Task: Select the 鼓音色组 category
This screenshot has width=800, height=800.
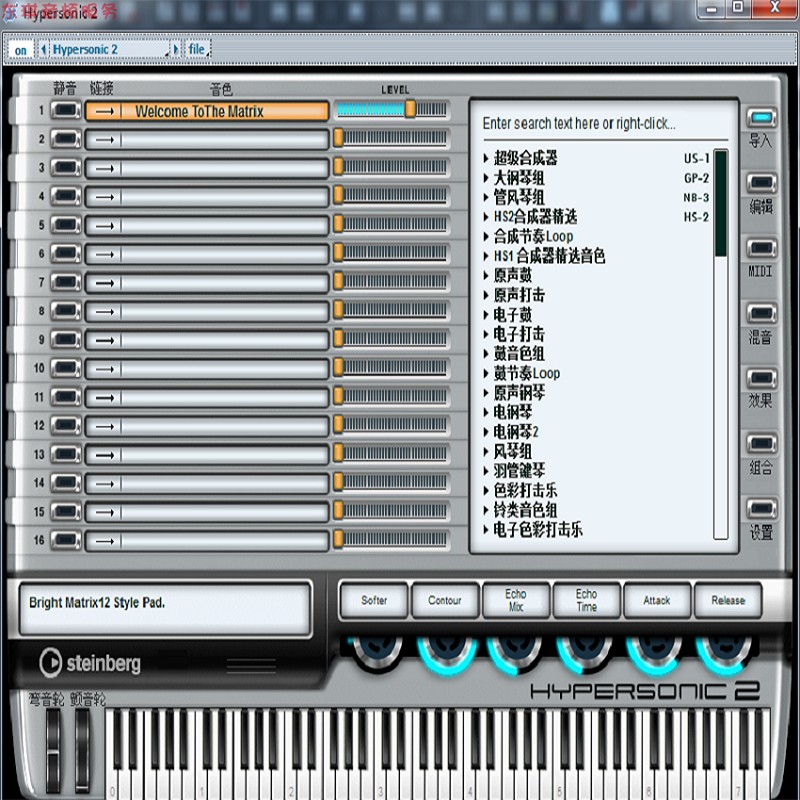Action: tap(519, 354)
